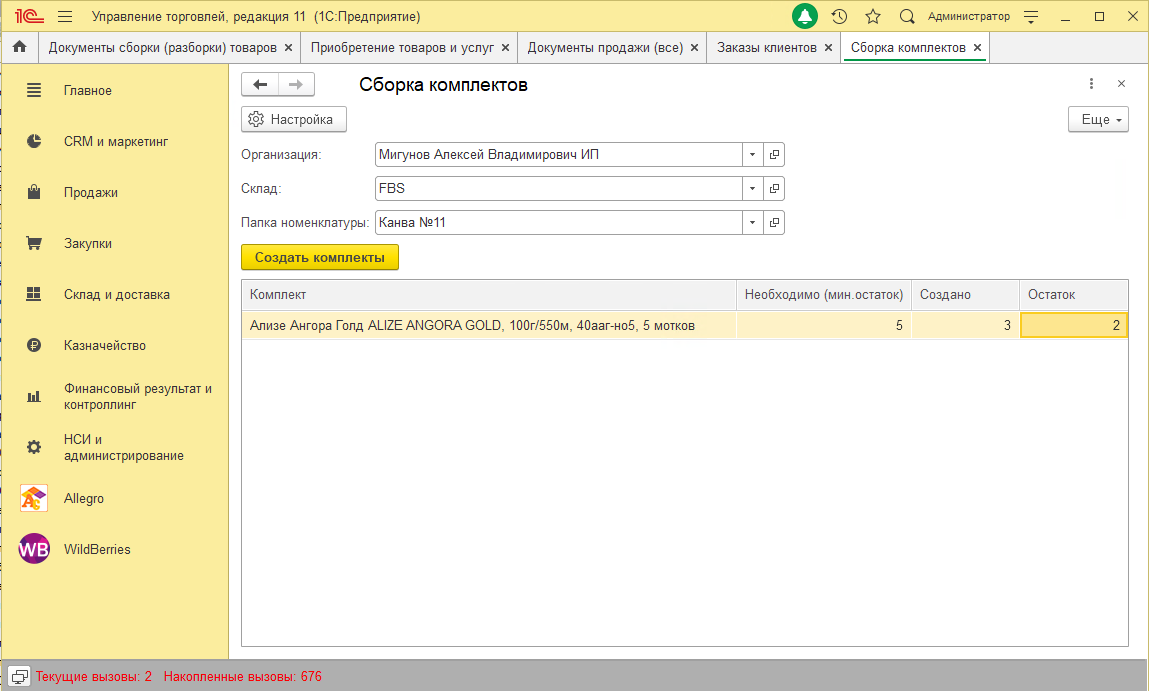
Task: Click the Необходимо (мин.остаток) column header
Action: (x=824, y=295)
